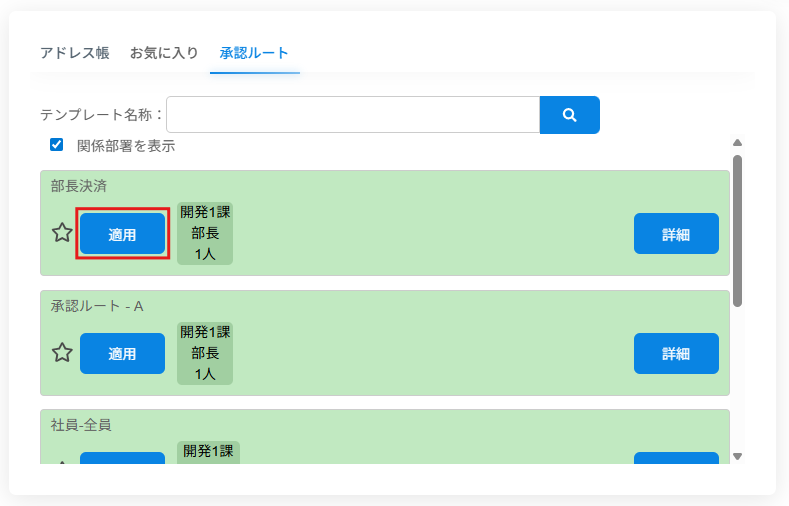The image size is (789, 506).
Task: Focus the テンプレート名称 input field
Action: point(353,115)
